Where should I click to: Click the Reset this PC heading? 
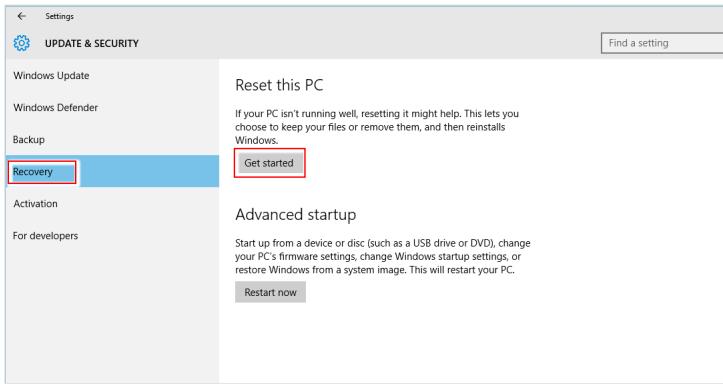click(x=279, y=85)
